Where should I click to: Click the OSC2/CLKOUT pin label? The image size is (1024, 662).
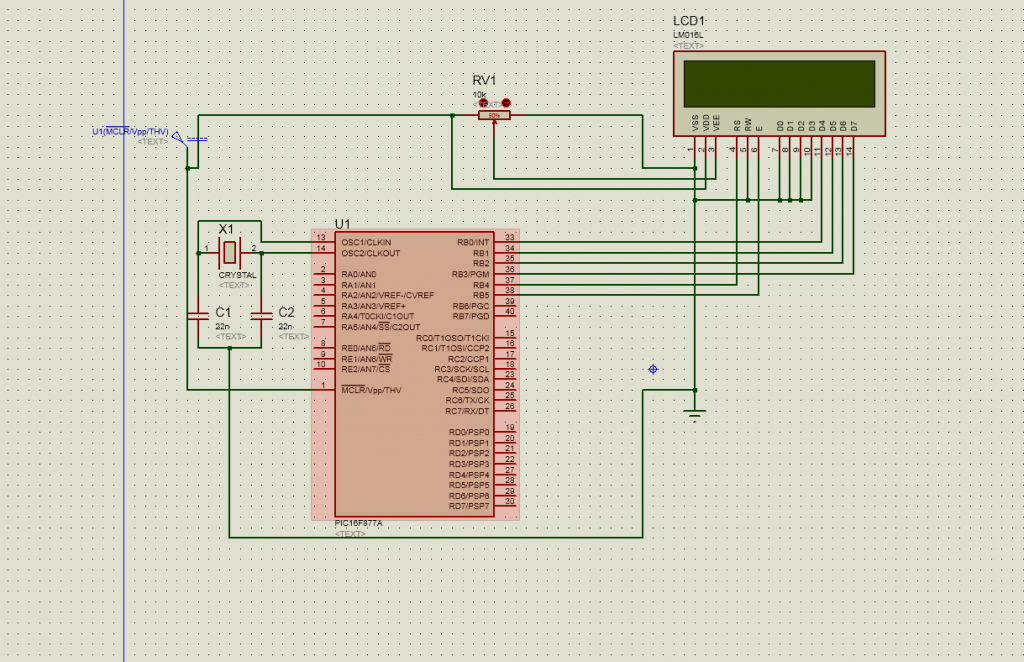pyautogui.click(x=371, y=253)
